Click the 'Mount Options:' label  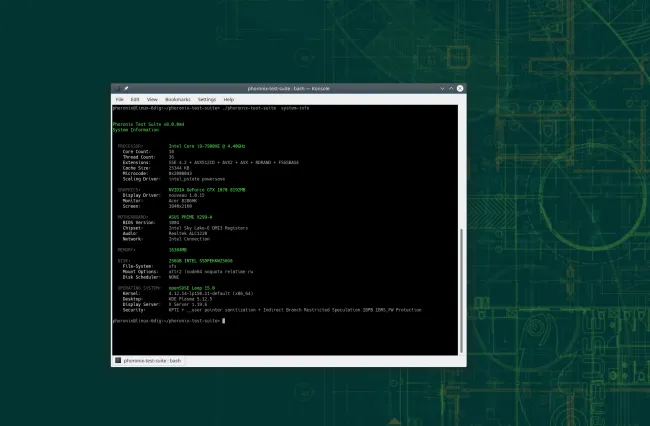coord(140,272)
